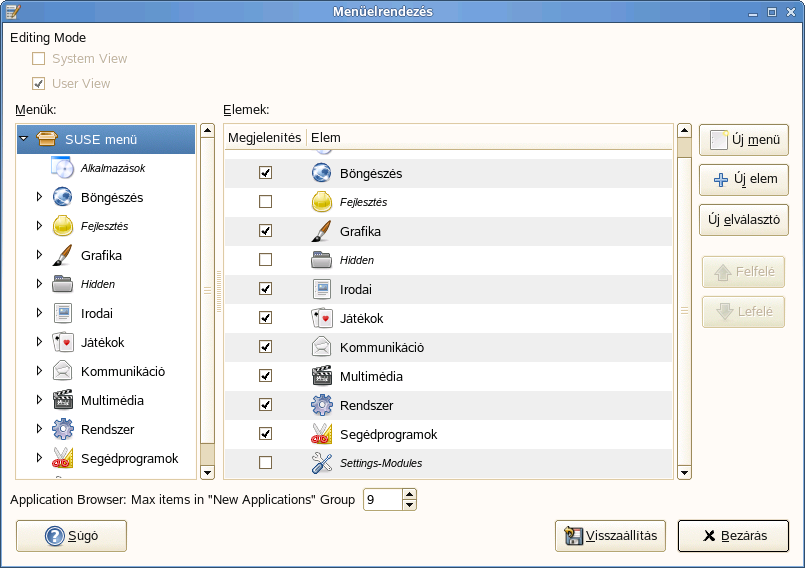This screenshot has width=805, height=568.
Task: Click the Hidden folder icon in Menük tree
Action: click(x=63, y=284)
